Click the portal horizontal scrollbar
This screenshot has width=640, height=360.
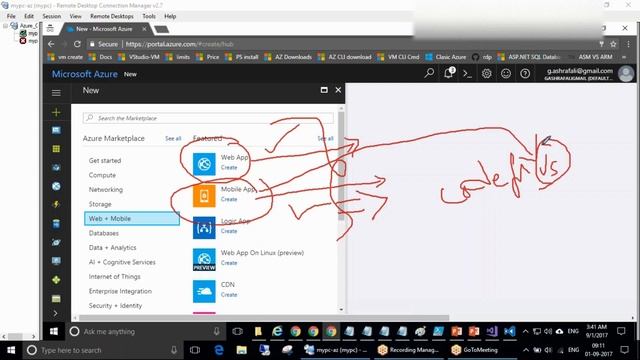tap(264, 318)
